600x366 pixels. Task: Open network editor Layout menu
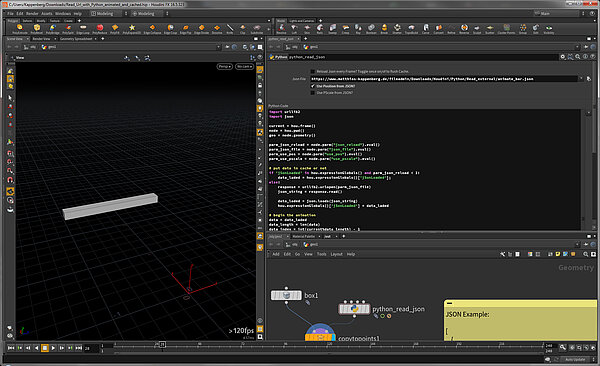tap(336, 254)
